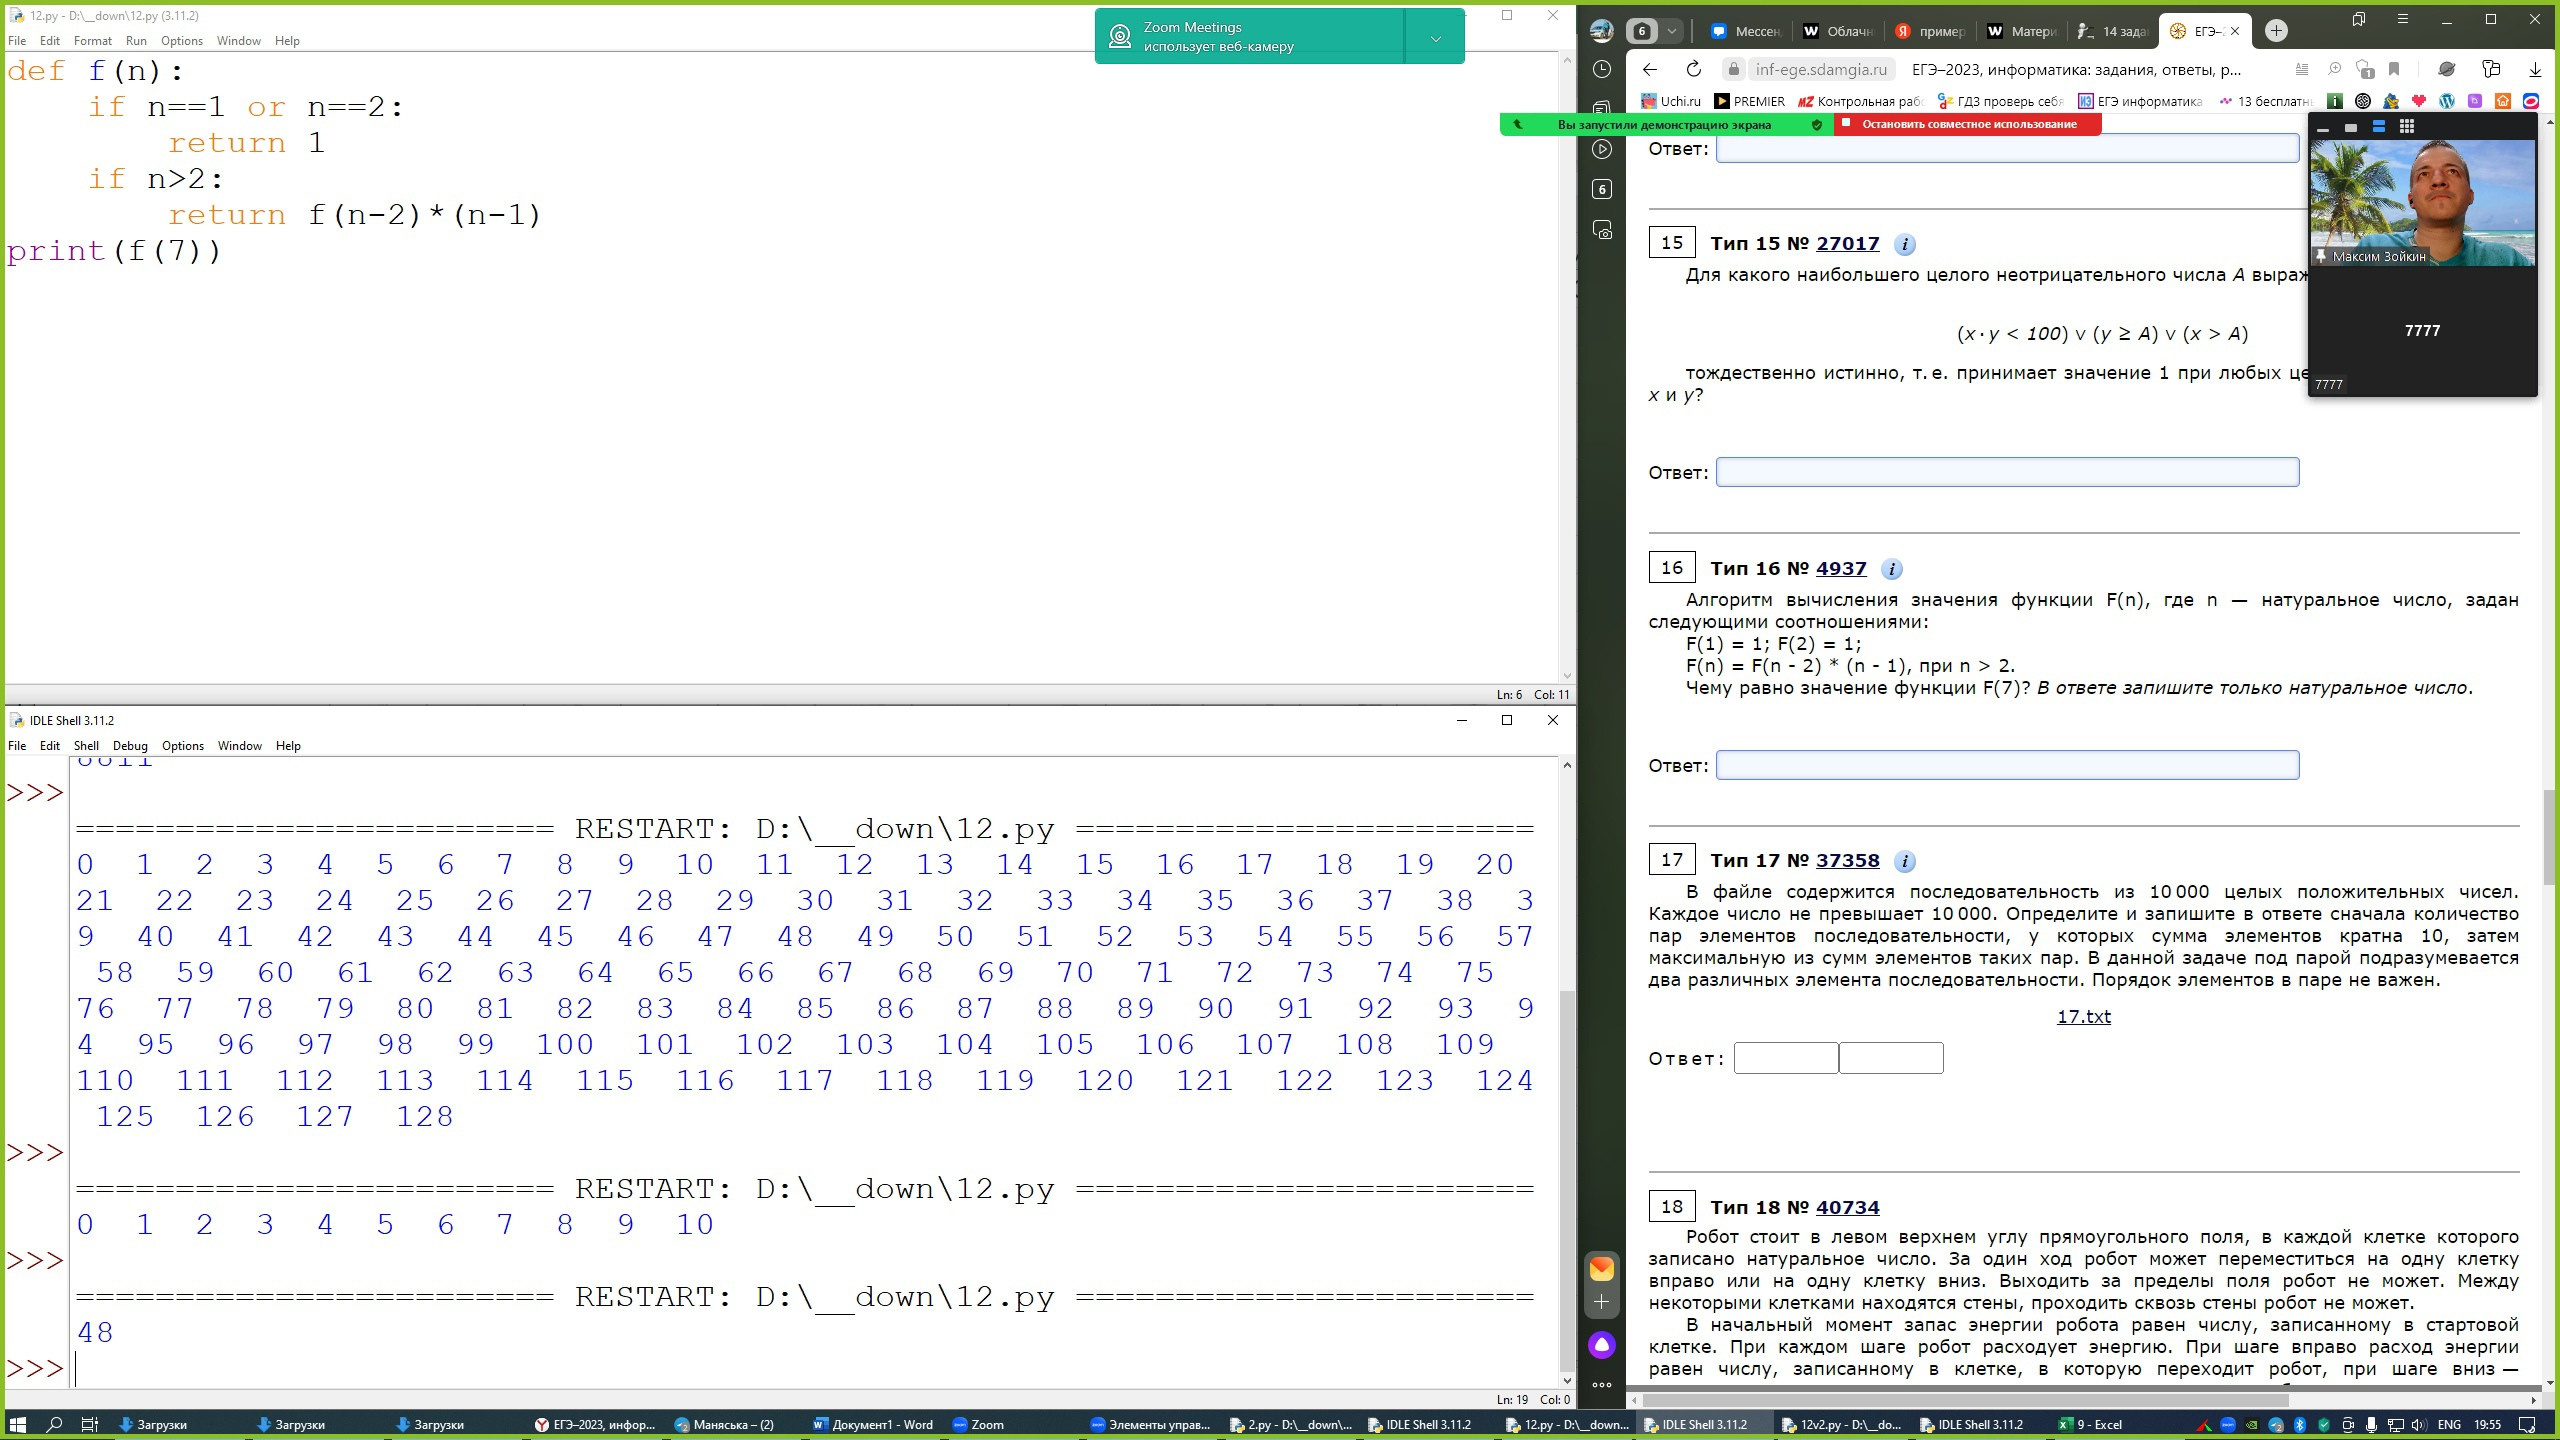This screenshot has width=2560, height=1440.
Task: Open mail icon in browser sidebar
Action: [x=1602, y=1268]
